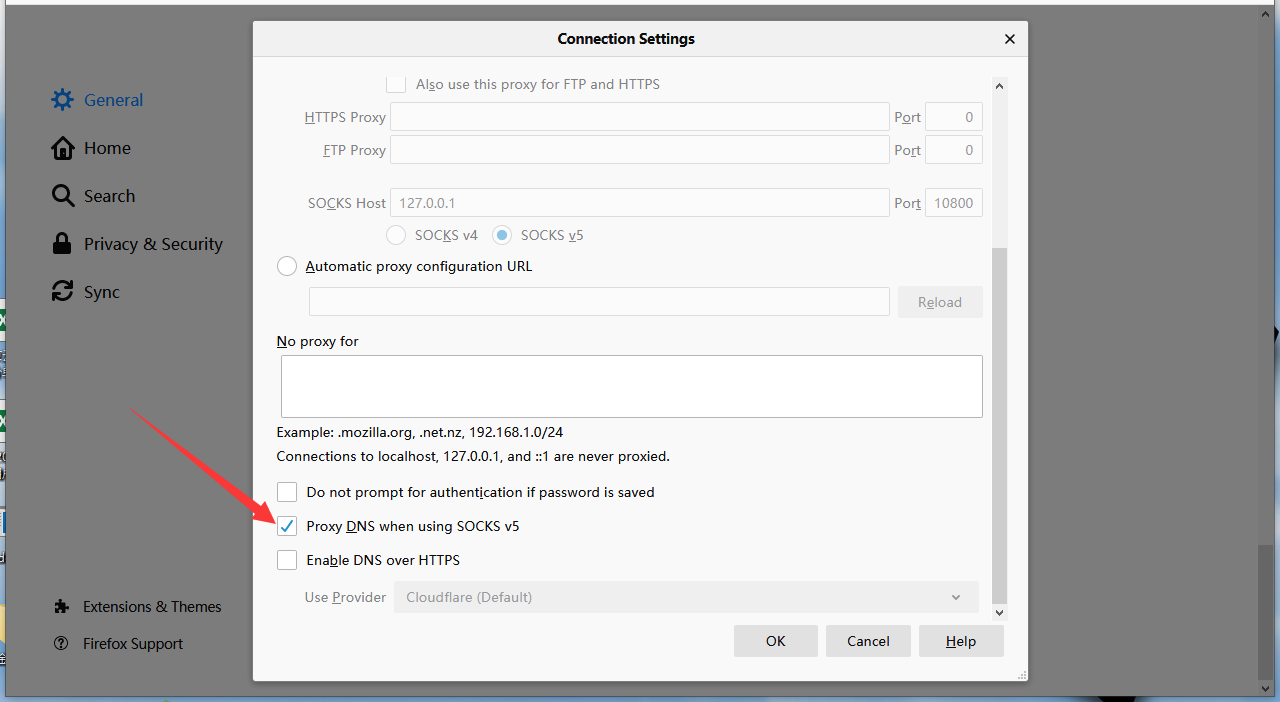
Task: Enable DNS over HTTPS
Action: coord(287,560)
